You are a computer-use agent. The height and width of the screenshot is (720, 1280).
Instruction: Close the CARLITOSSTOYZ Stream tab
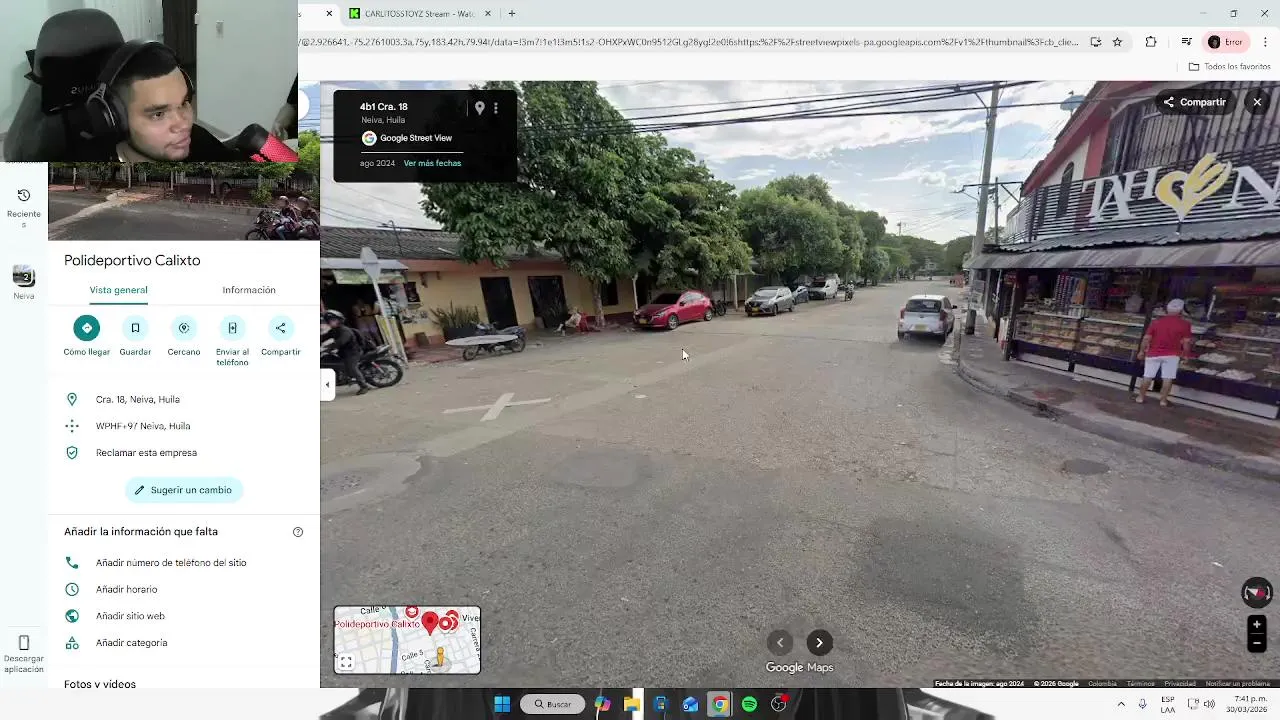tap(488, 14)
